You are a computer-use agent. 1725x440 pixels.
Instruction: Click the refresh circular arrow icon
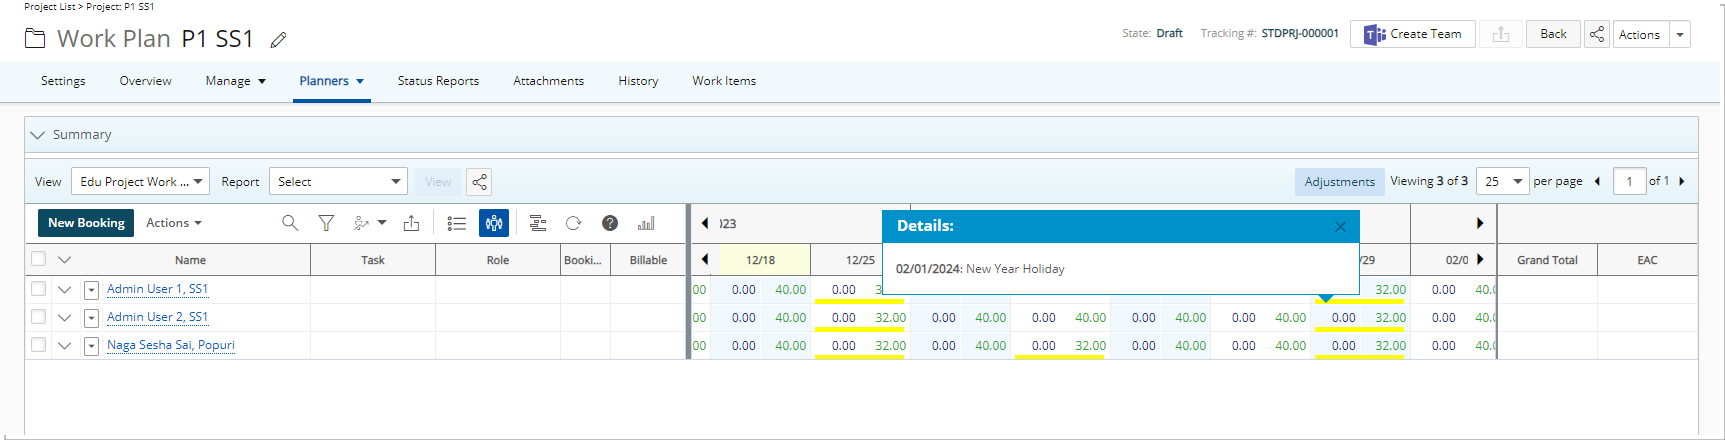[573, 223]
